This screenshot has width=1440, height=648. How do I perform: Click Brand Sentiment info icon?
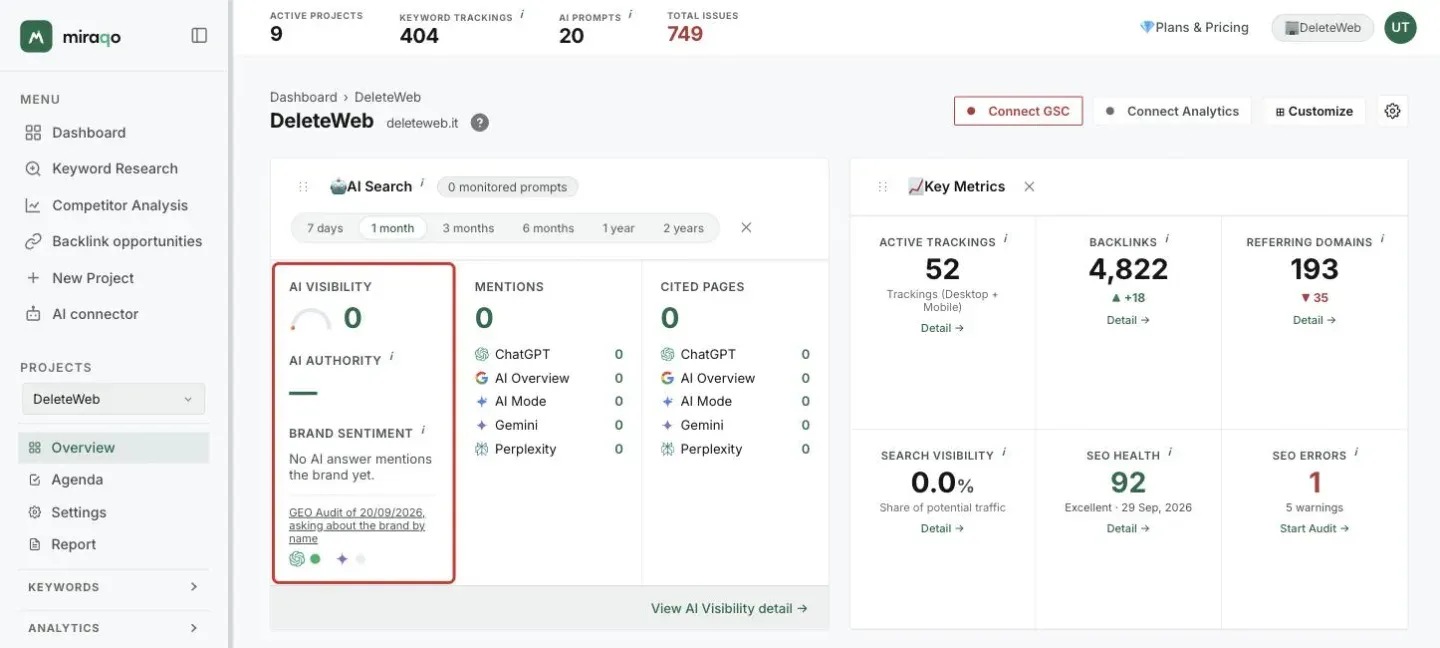423,429
